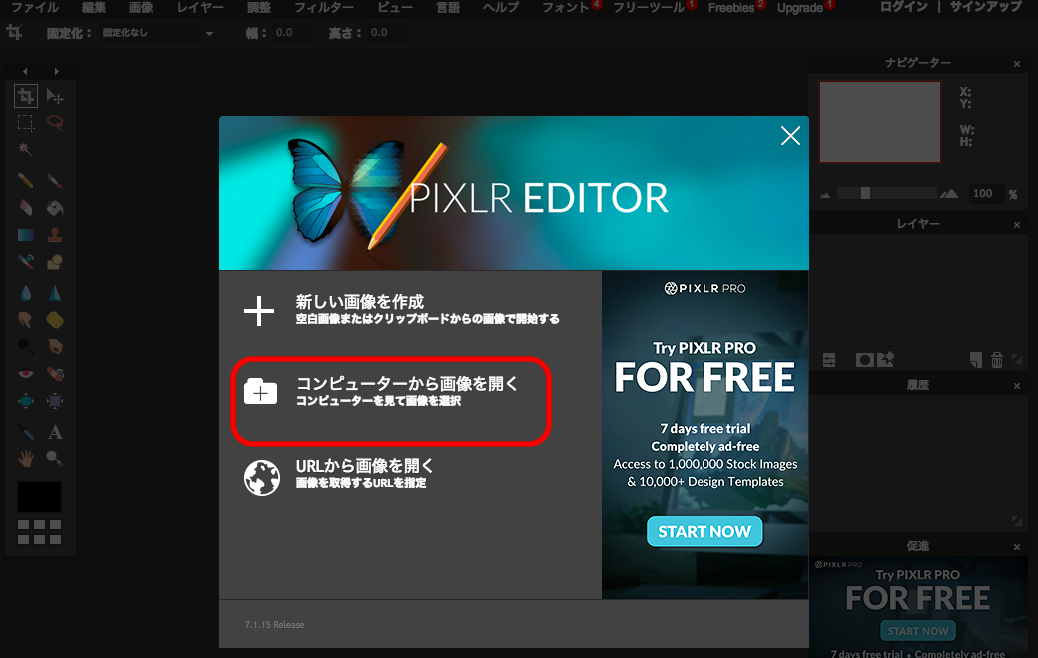Screen dimensions: 1038x658
Task: Select the Red Eye Reduction tool
Action: coord(26,374)
